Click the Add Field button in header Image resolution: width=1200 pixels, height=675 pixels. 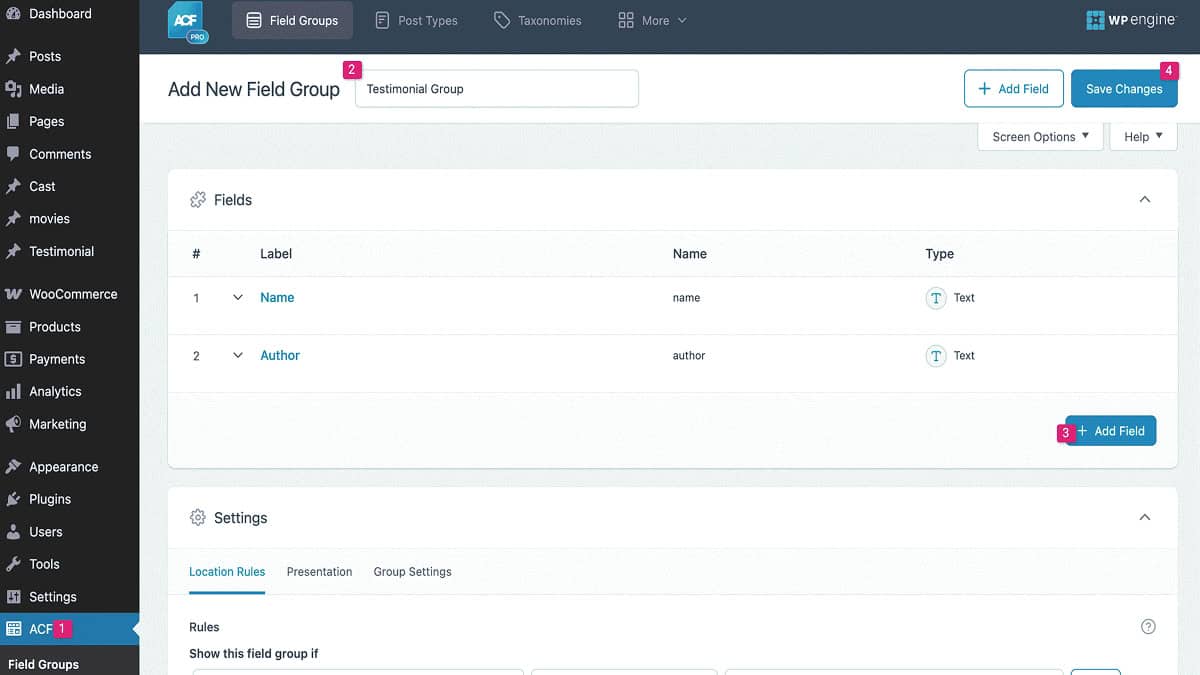click(x=1012, y=89)
